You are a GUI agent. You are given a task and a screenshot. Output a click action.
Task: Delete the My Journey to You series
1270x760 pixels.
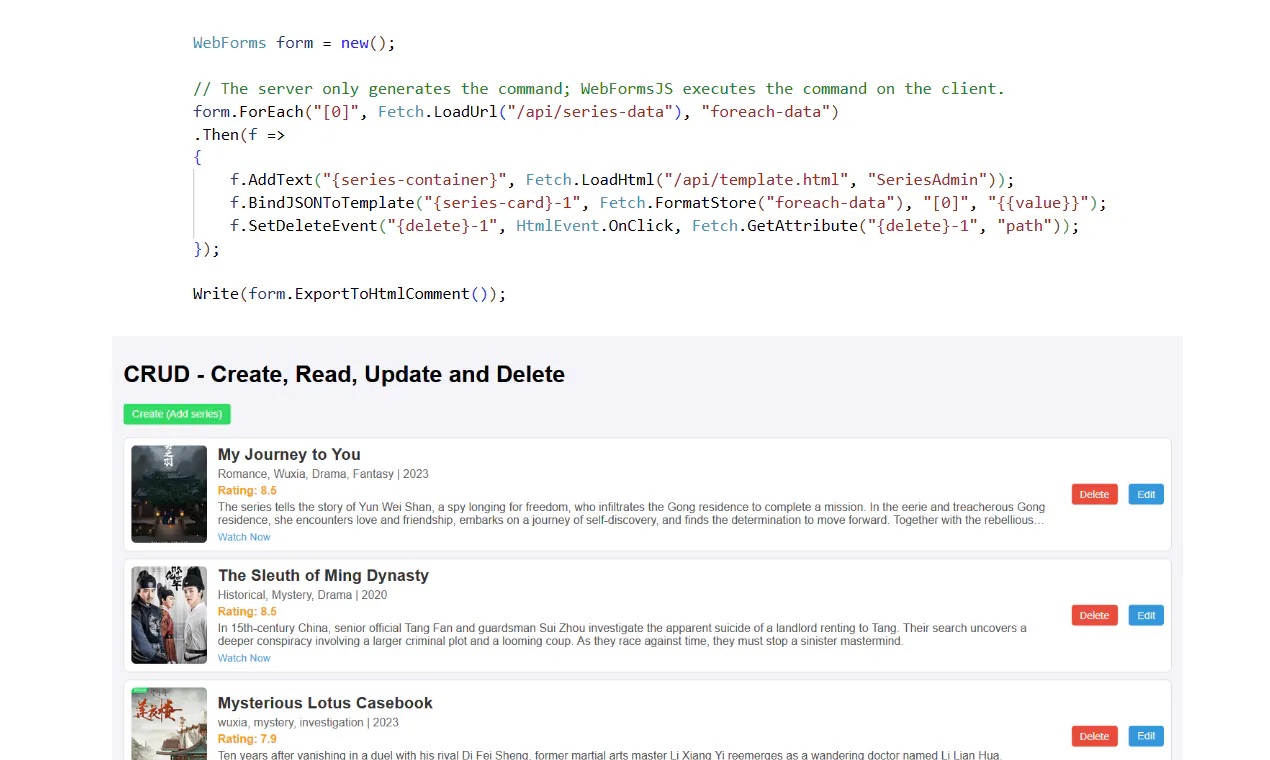1094,494
